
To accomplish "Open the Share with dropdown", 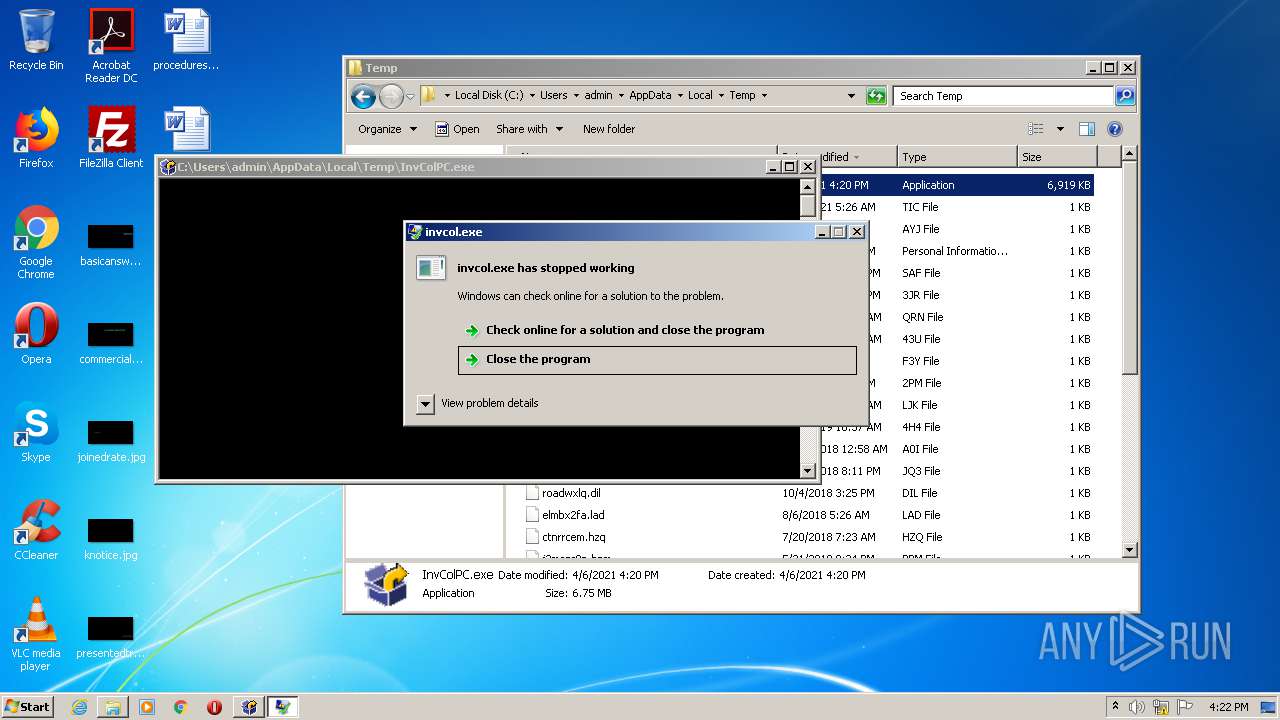I will point(529,129).
